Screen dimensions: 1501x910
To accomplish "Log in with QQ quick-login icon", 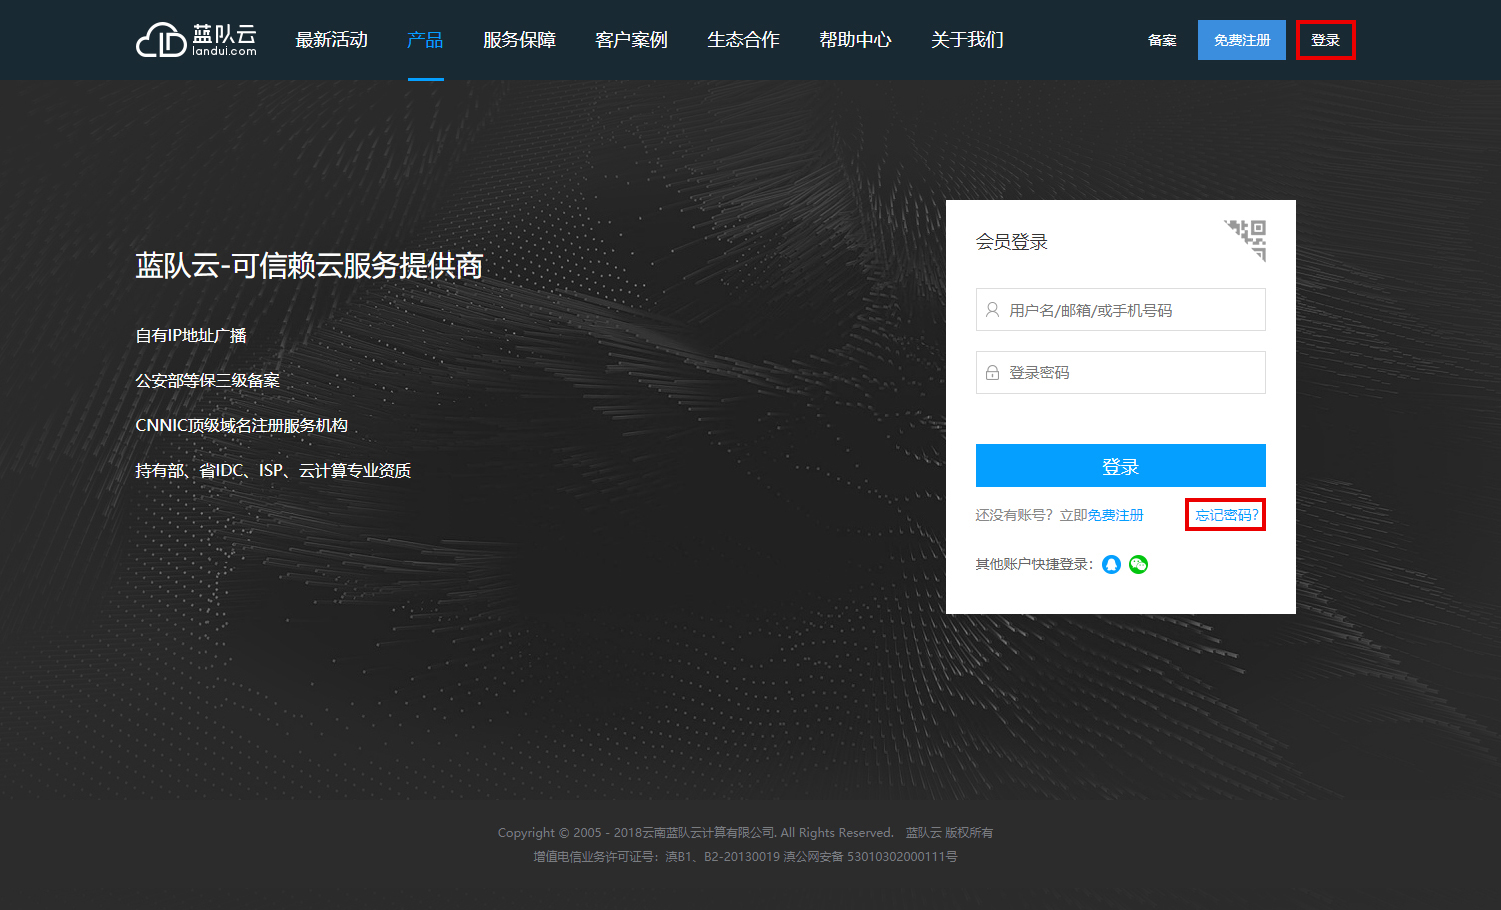I will click(1111, 564).
